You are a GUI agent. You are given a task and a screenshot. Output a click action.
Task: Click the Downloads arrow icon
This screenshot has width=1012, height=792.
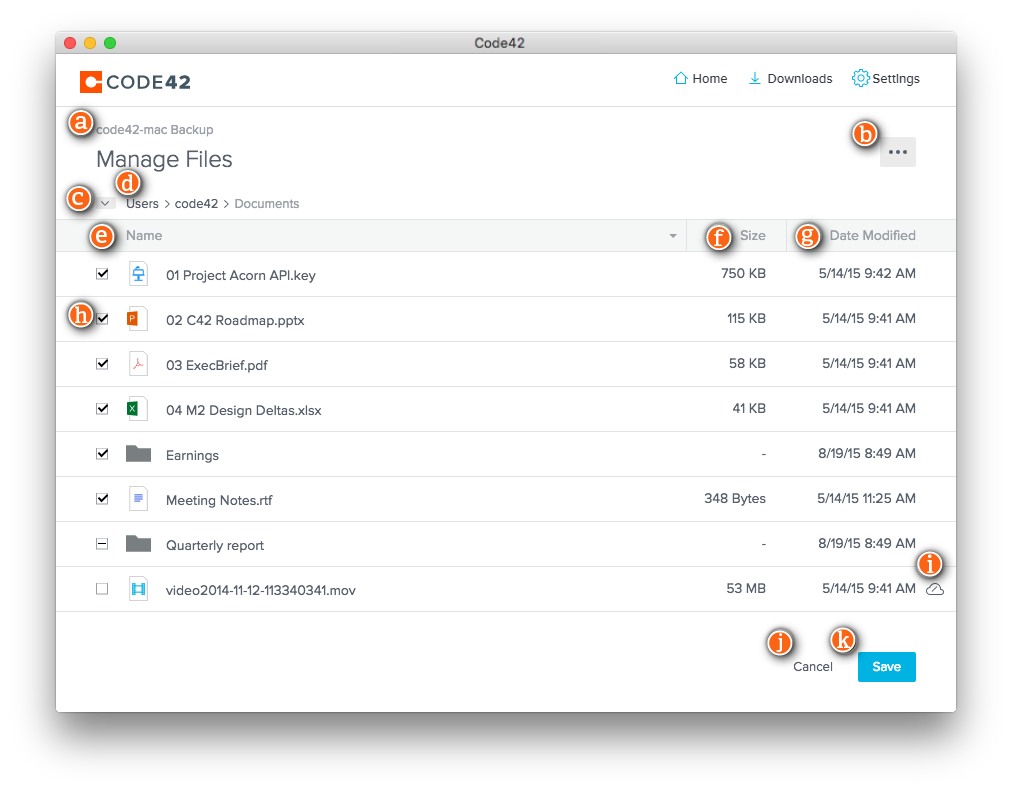pyautogui.click(x=754, y=78)
